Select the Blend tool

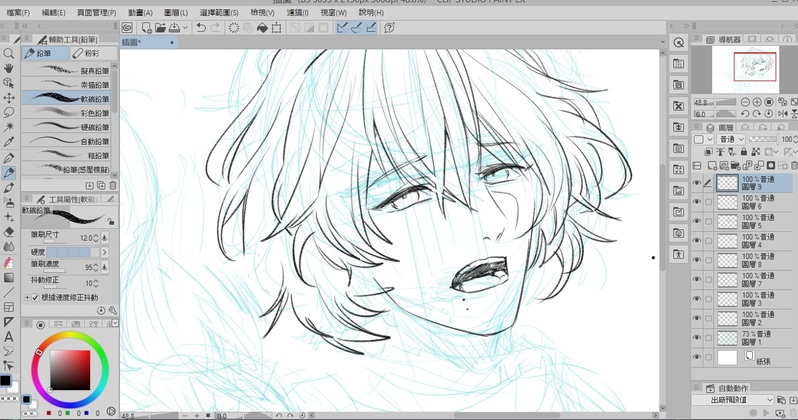point(8,247)
